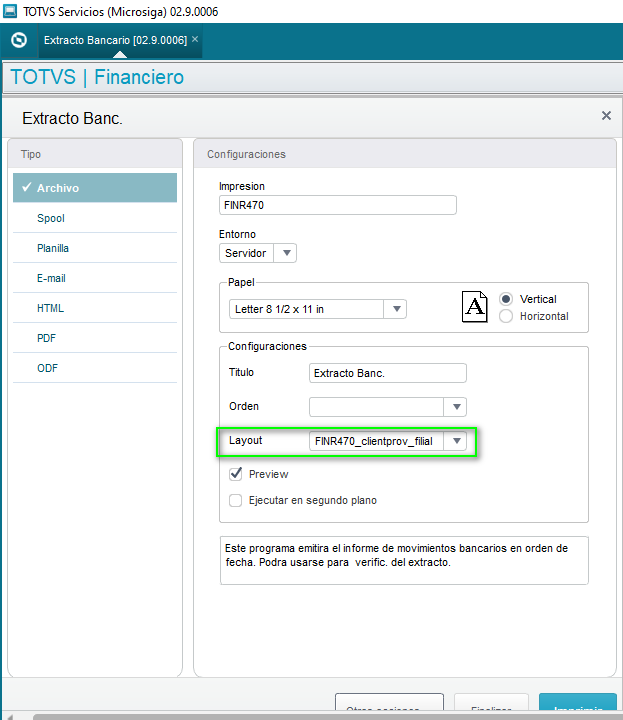Click the Impresion field containing FINR470

coord(337,205)
